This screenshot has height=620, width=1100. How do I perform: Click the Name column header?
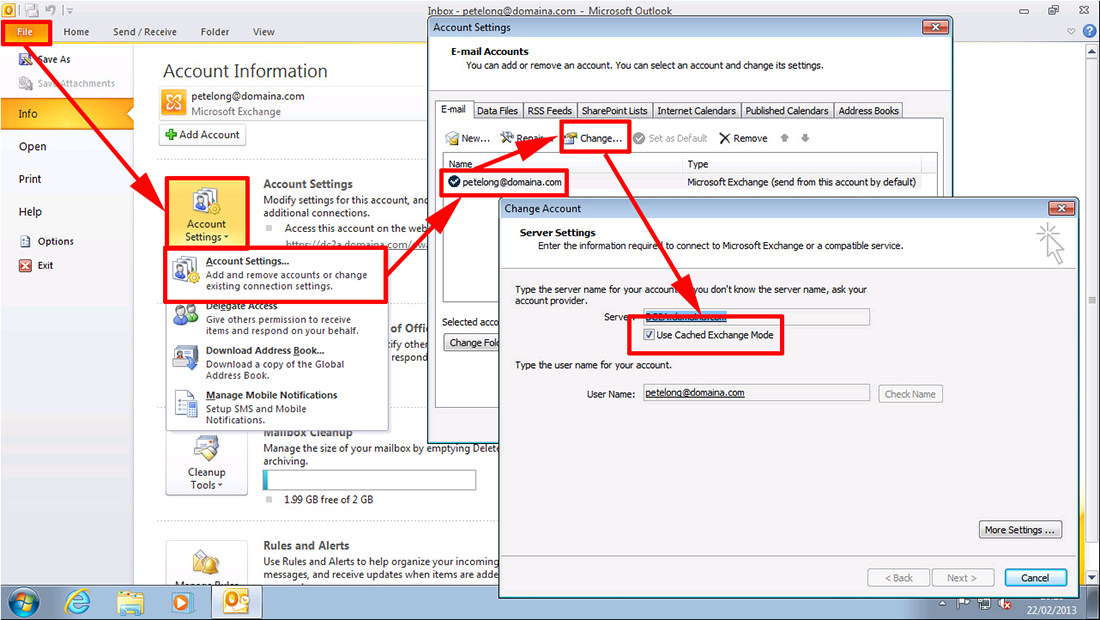click(563, 164)
